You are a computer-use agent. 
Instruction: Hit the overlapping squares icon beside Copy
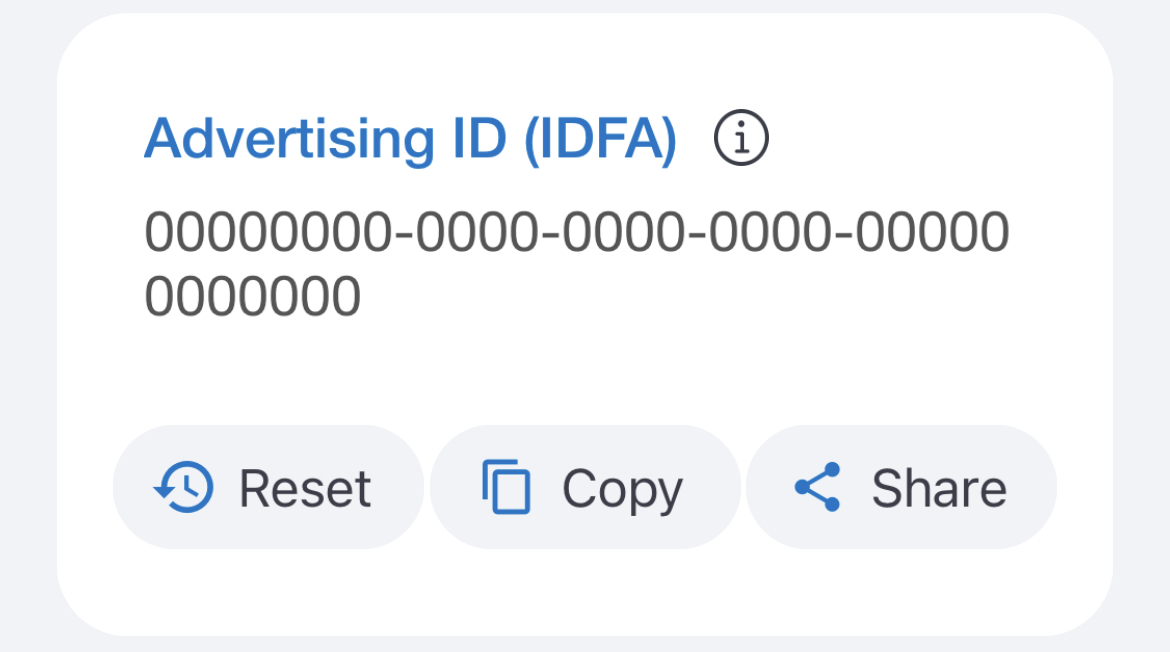tap(505, 487)
